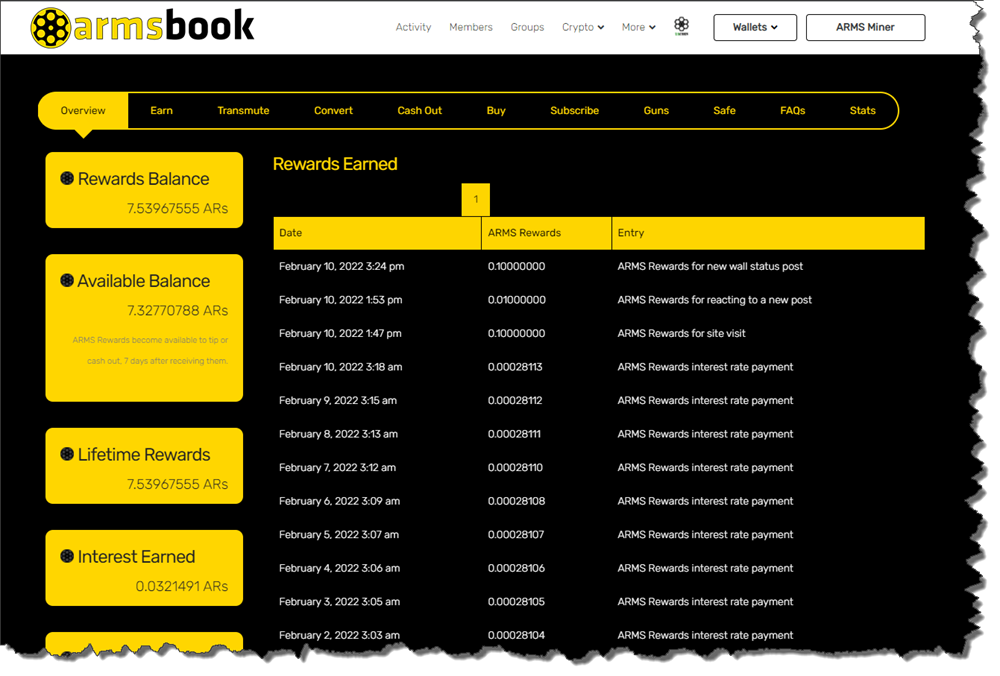This screenshot has width=1000, height=676.
Task: View the FAQs tab
Action: 793,111
